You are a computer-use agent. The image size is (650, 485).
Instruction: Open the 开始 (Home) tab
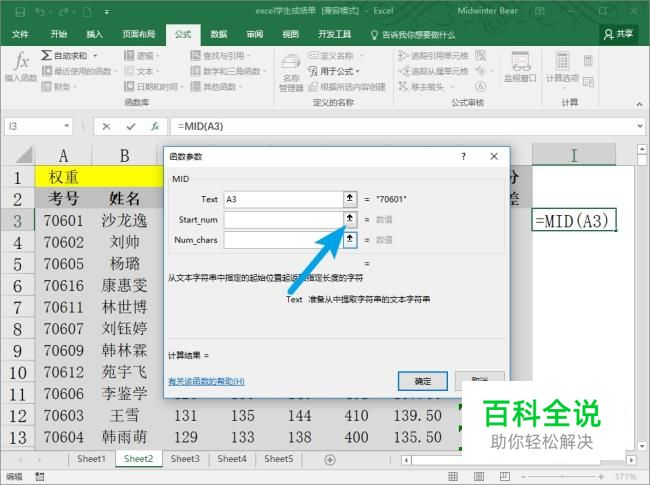coord(58,34)
